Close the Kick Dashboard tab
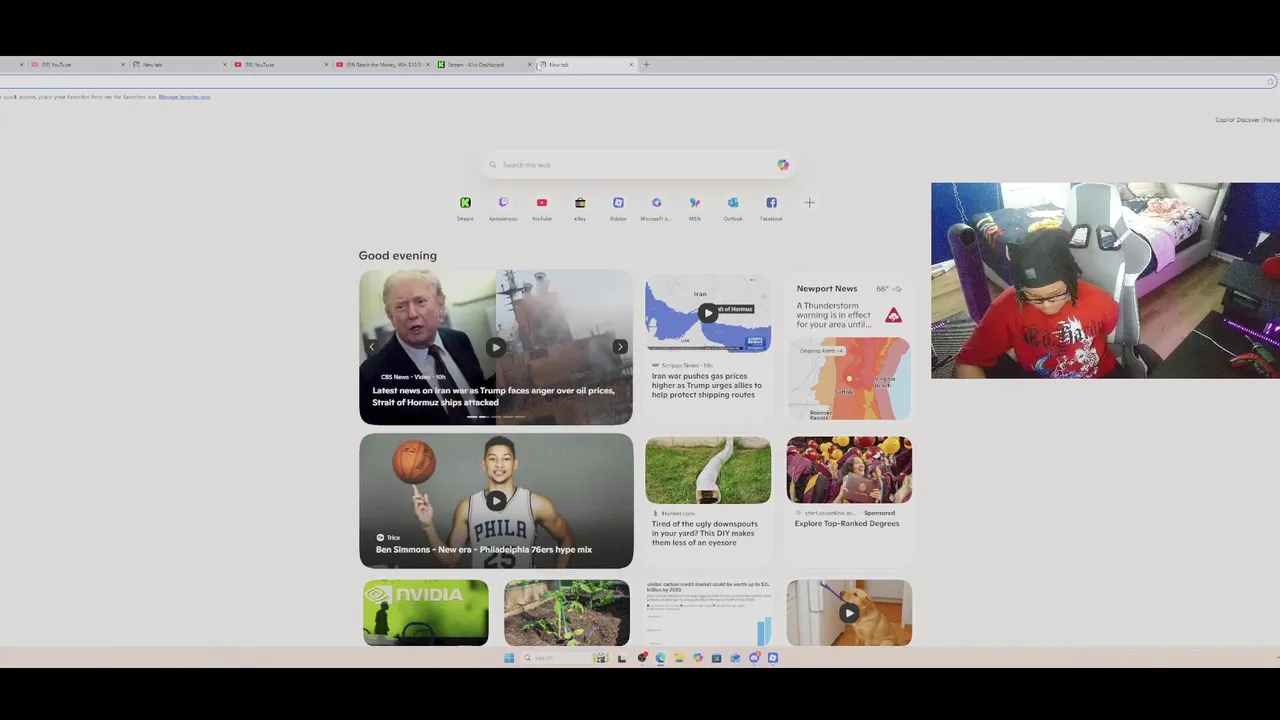The image size is (1280, 720). point(529,65)
